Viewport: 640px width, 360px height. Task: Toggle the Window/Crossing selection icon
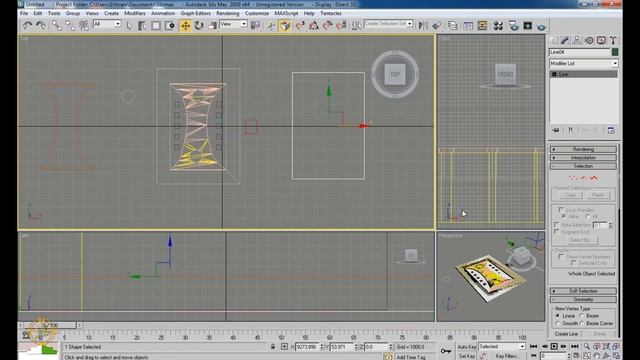pyautogui.click(x=170, y=26)
